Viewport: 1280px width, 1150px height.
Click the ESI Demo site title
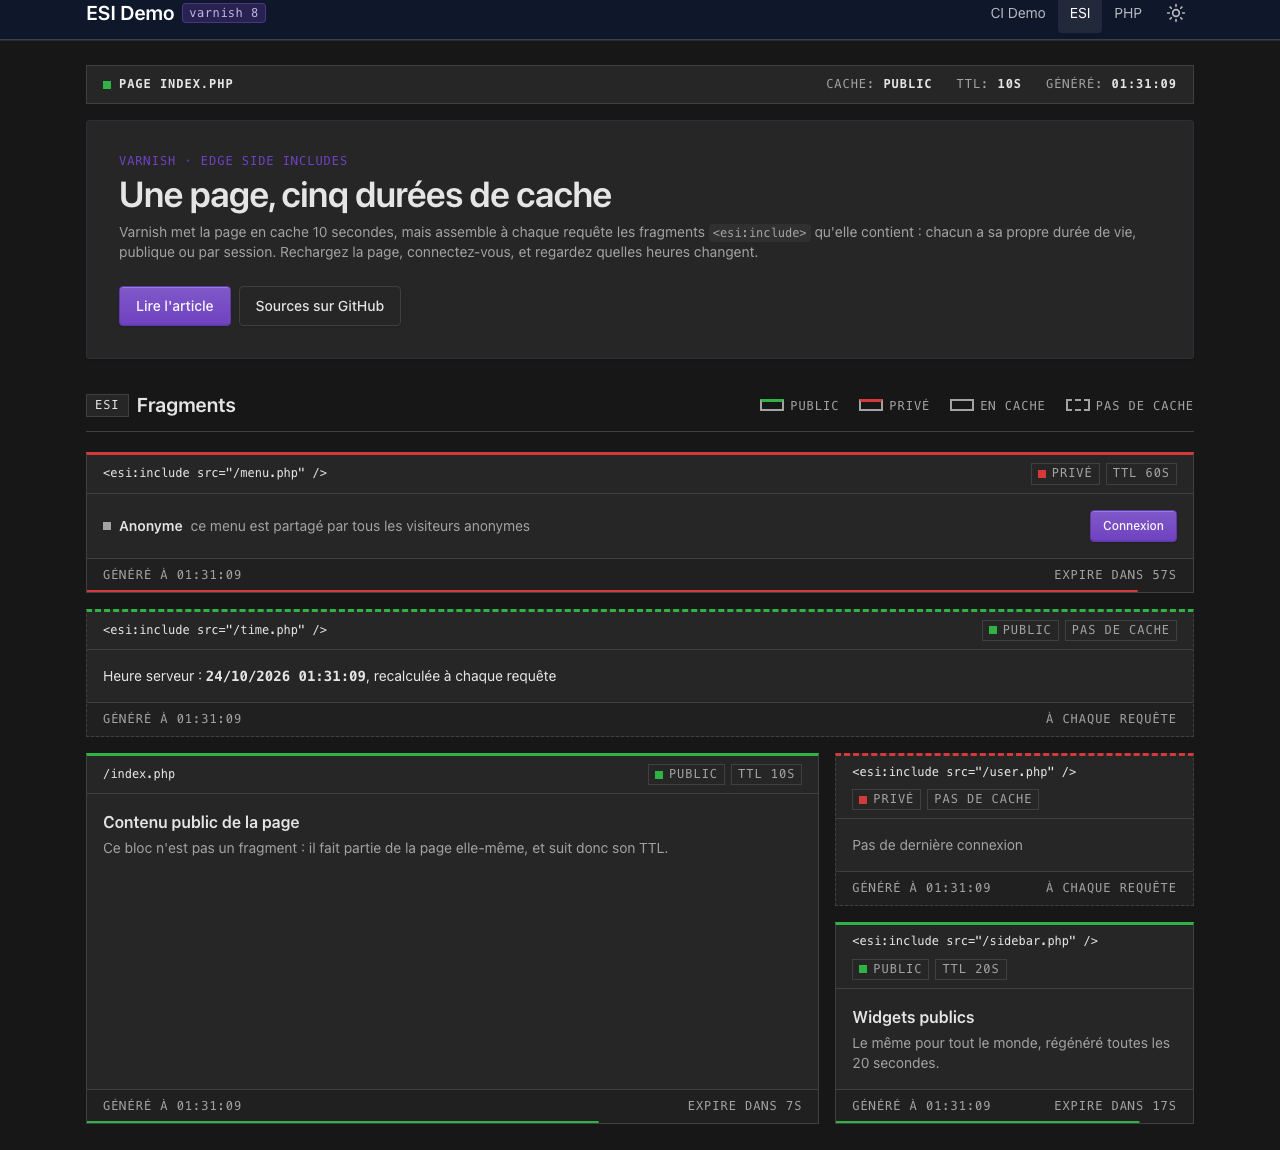[130, 13]
